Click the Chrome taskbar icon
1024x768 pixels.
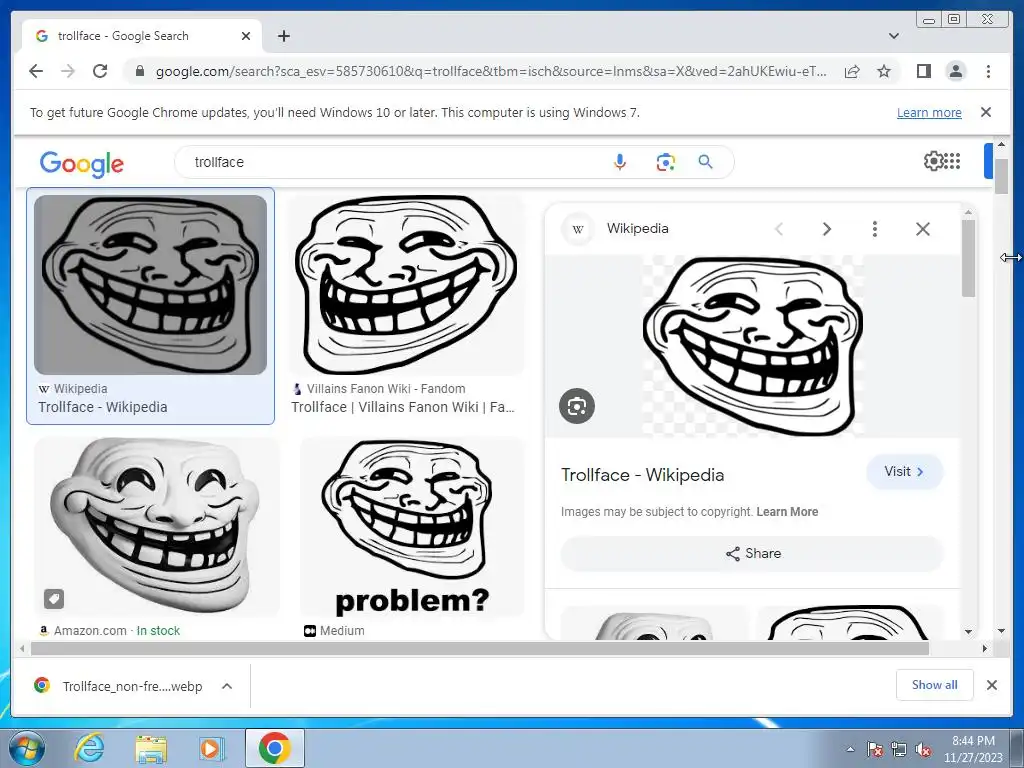pos(274,748)
